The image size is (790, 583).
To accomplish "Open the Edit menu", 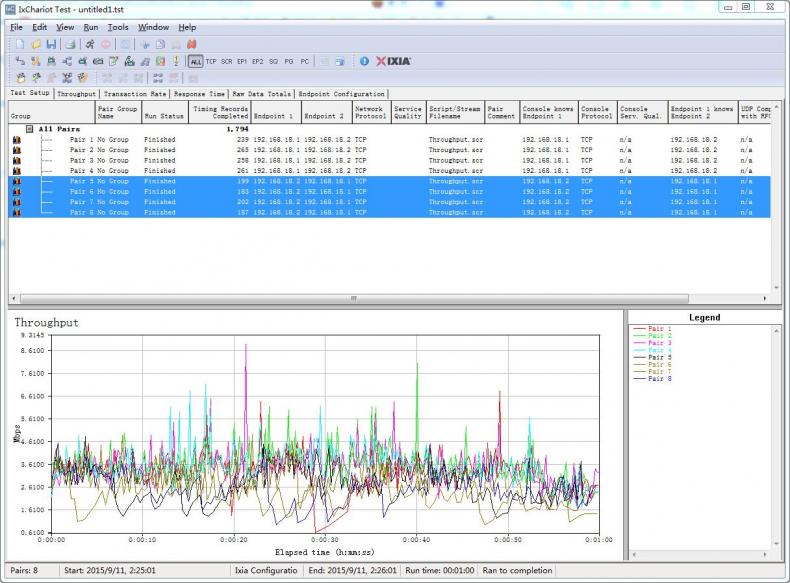I will [39, 27].
